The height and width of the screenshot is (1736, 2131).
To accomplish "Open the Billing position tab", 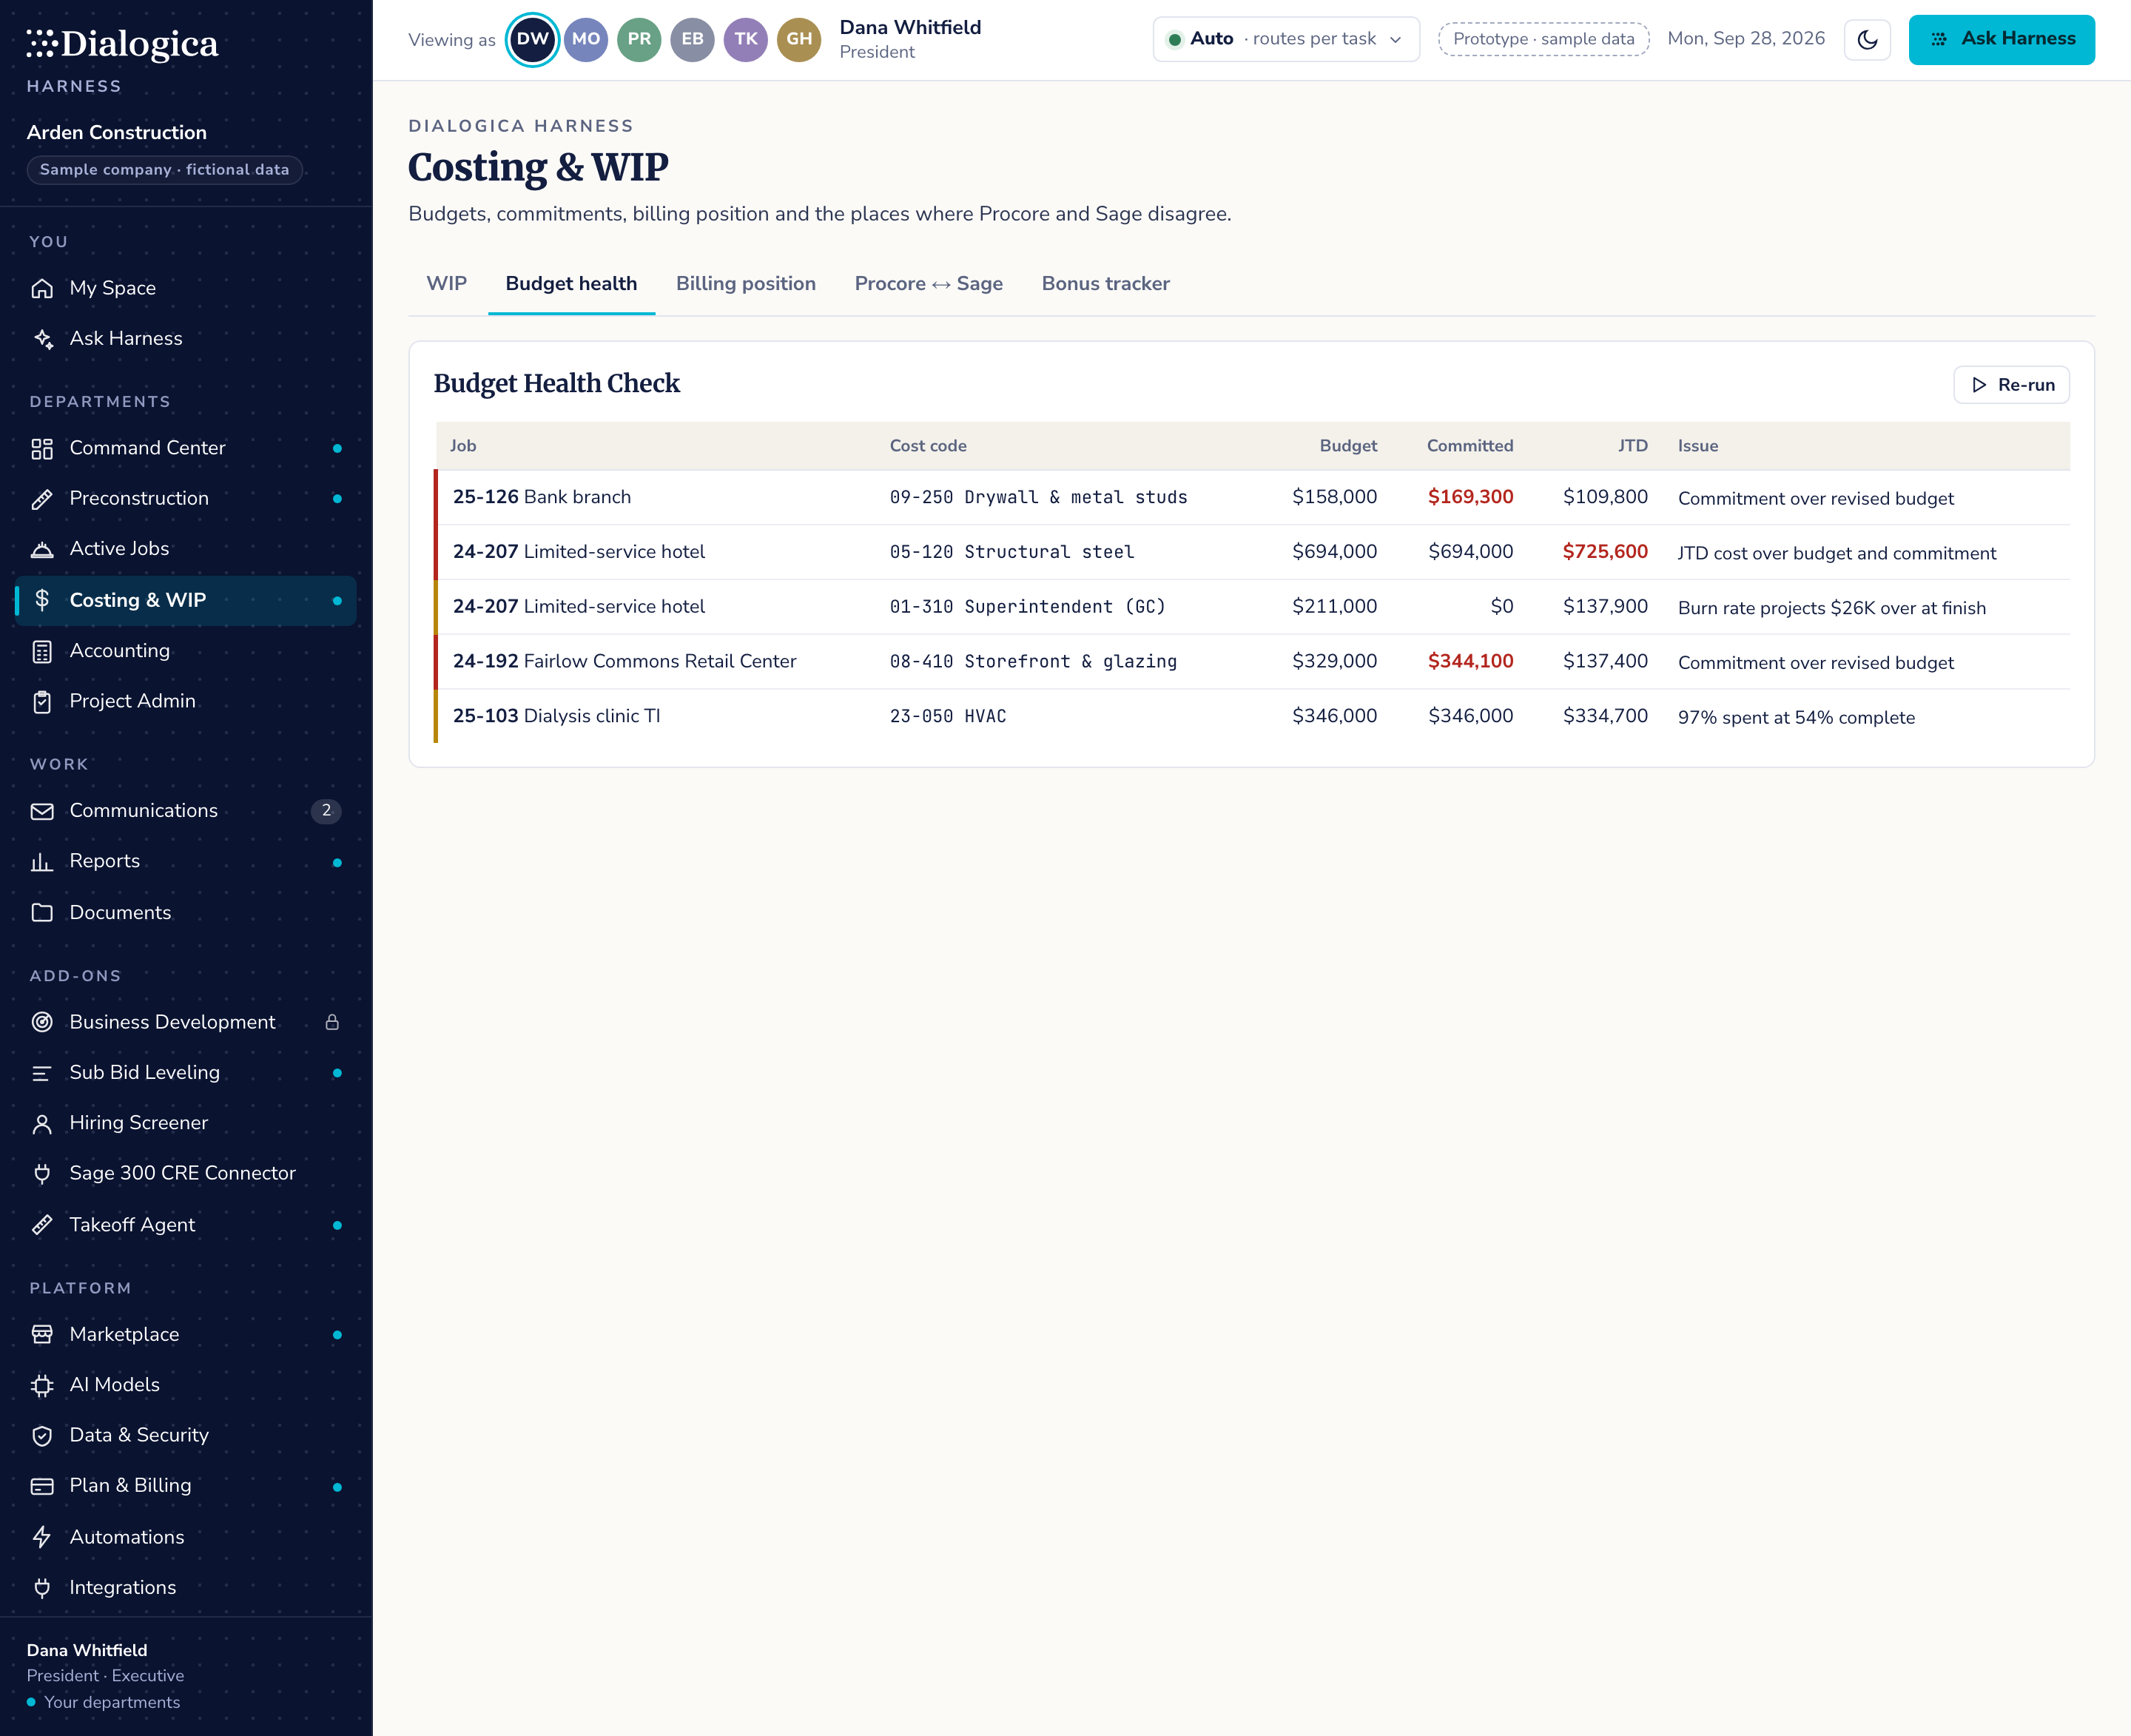I will 746,284.
